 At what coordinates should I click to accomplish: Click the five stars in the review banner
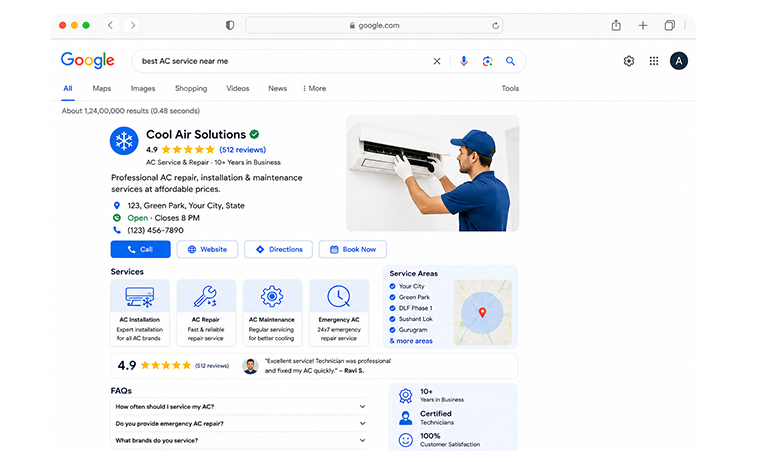166,365
